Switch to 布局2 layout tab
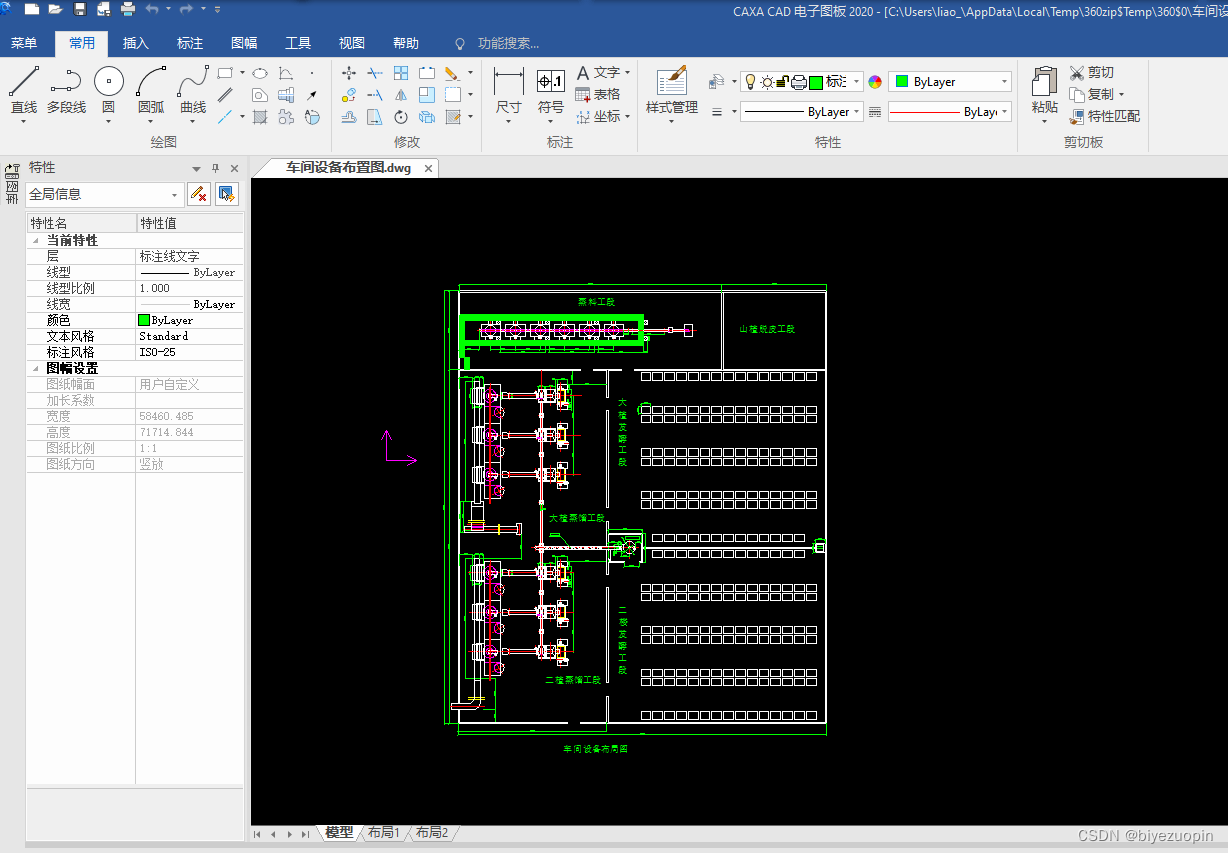The image size is (1228, 853). 432,832
